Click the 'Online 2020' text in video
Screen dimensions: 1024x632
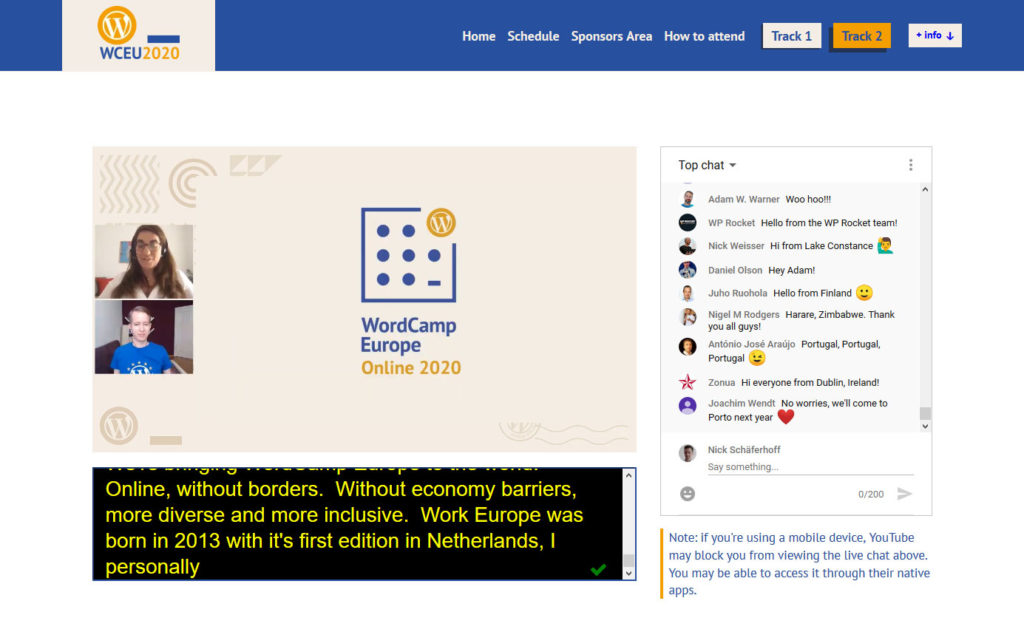(x=411, y=368)
